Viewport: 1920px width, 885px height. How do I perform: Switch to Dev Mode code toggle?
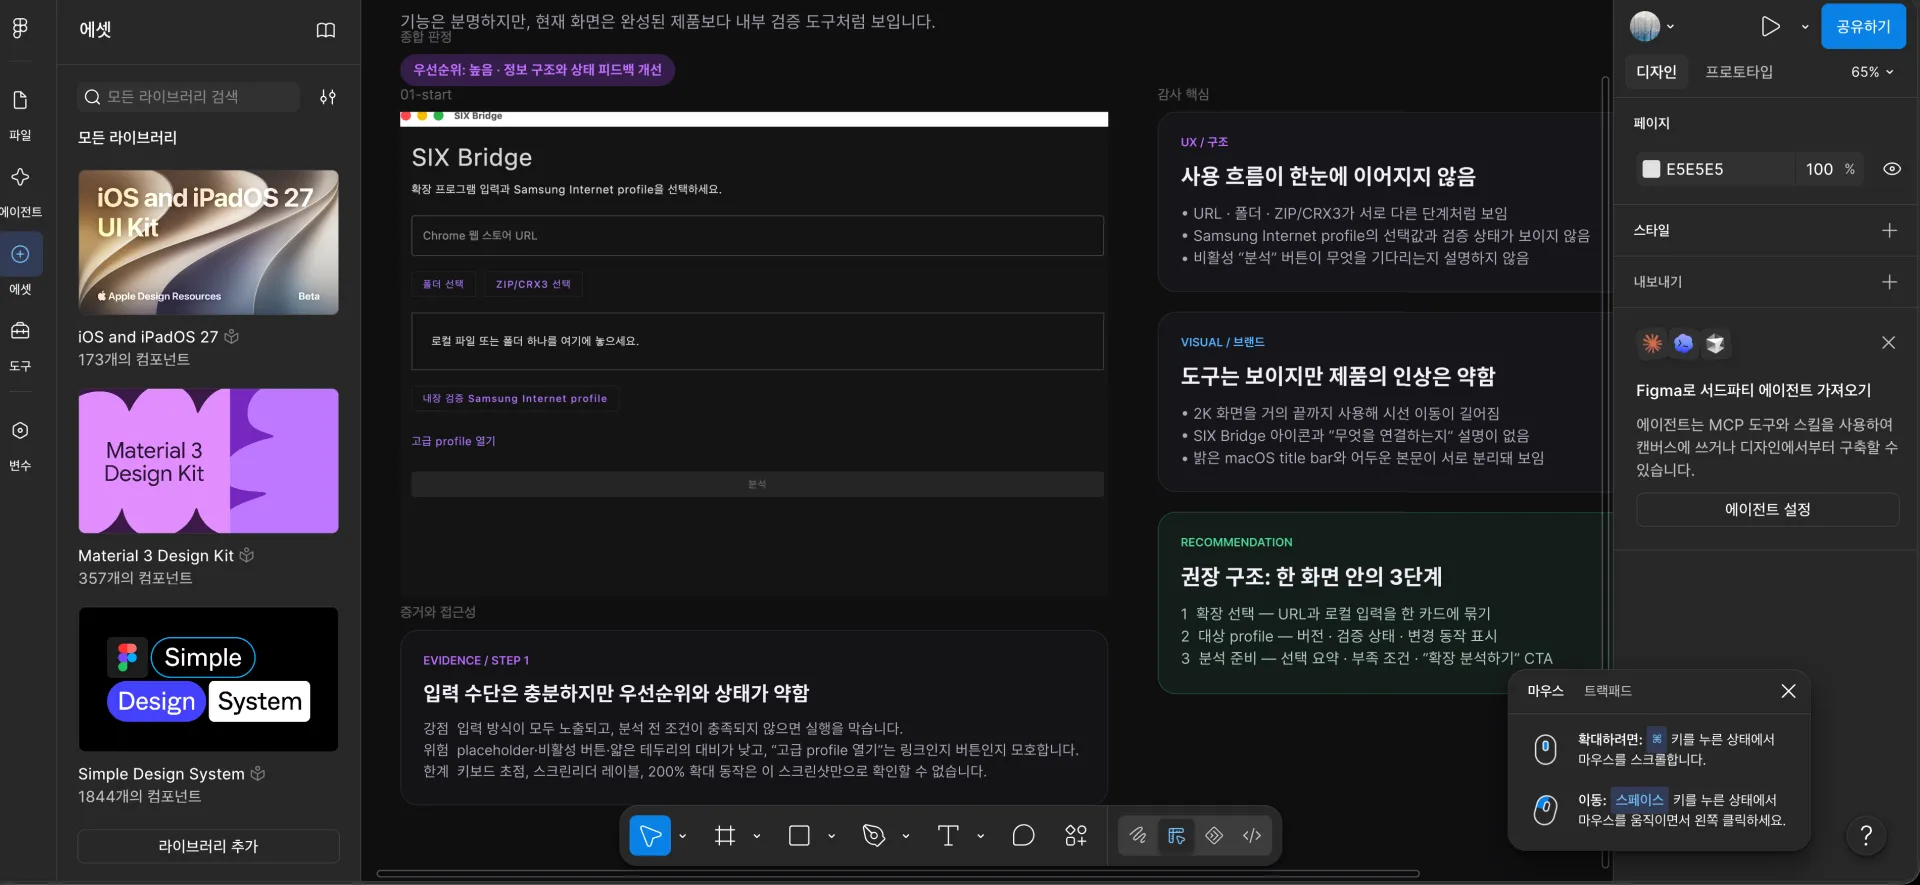pos(1252,836)
